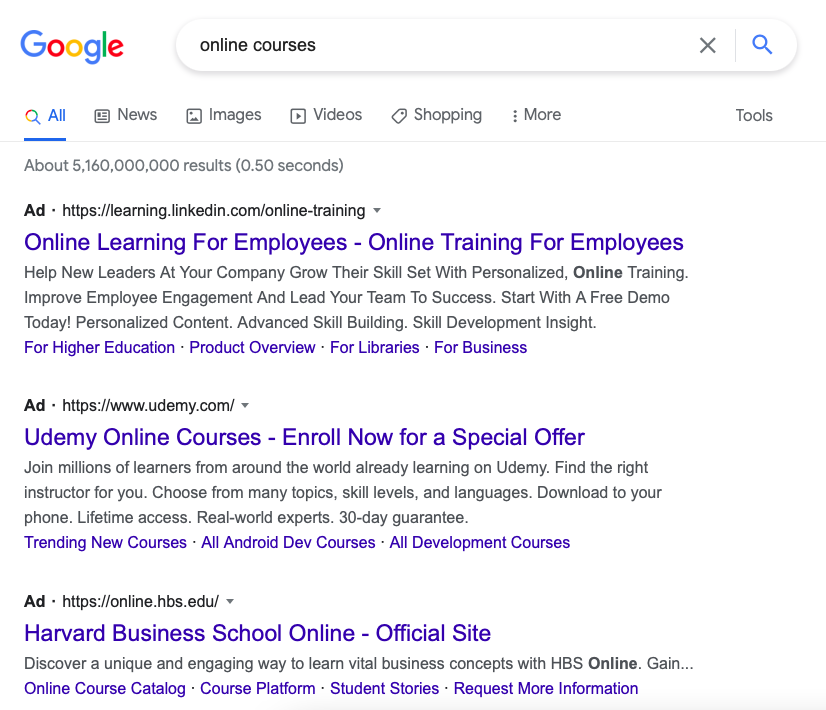826x710 pixels.
Task: Clear the search box with the X icon
Action: coord(707,45)
